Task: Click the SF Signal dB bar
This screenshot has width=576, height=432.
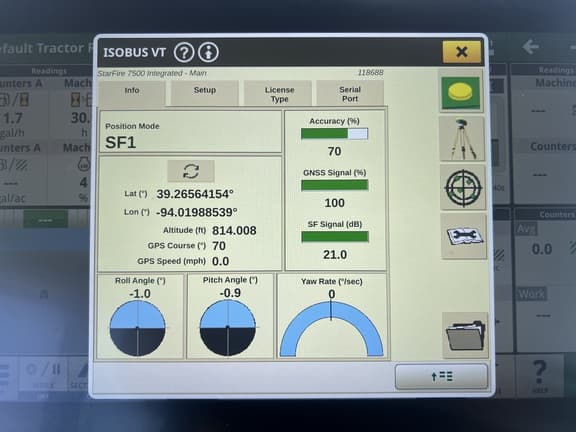Action: click(335, 237)
